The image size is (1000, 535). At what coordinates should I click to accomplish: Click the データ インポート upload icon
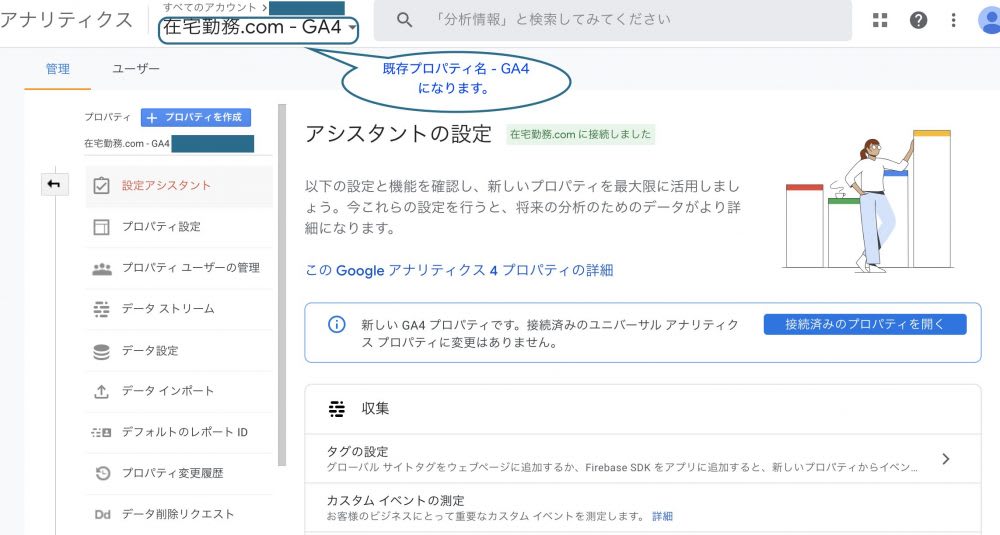tap(101, 392)
